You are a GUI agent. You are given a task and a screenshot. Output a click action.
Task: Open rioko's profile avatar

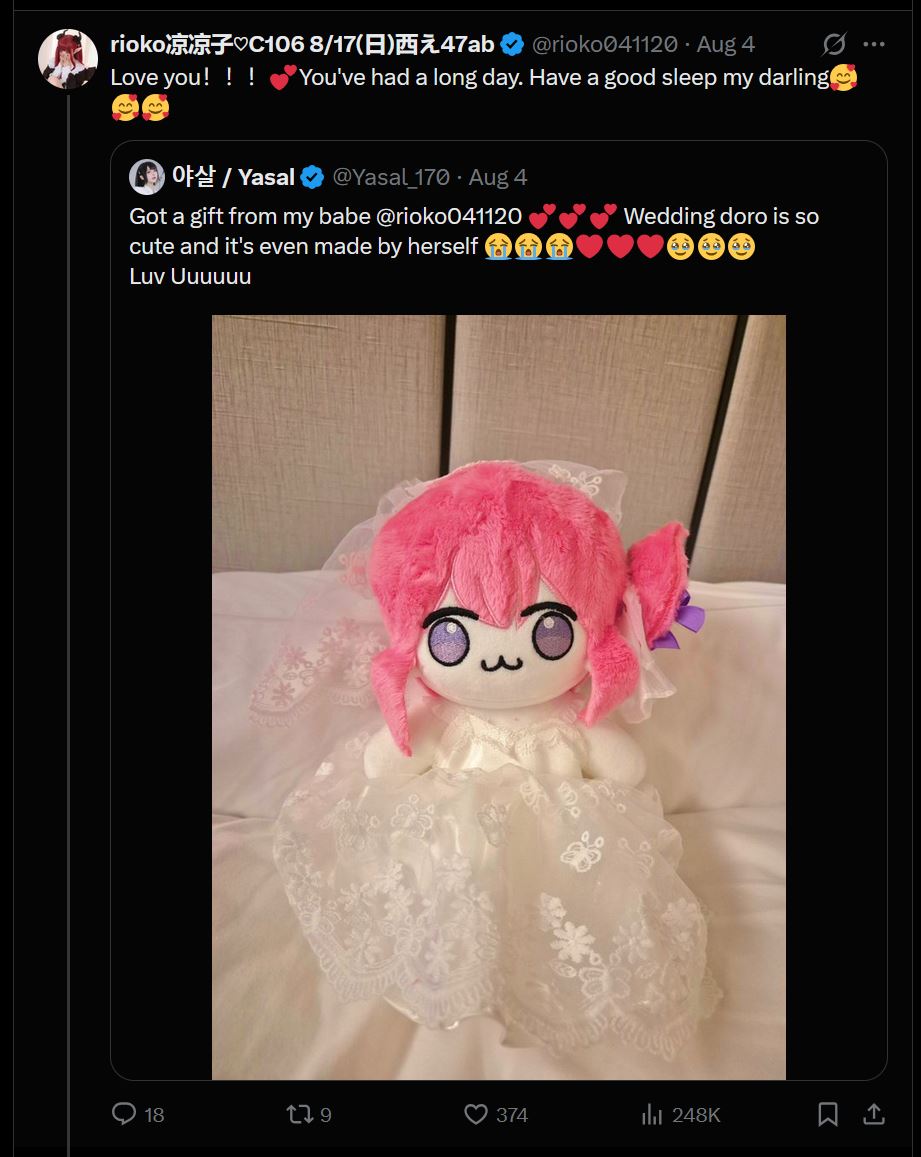pos(68,59)
